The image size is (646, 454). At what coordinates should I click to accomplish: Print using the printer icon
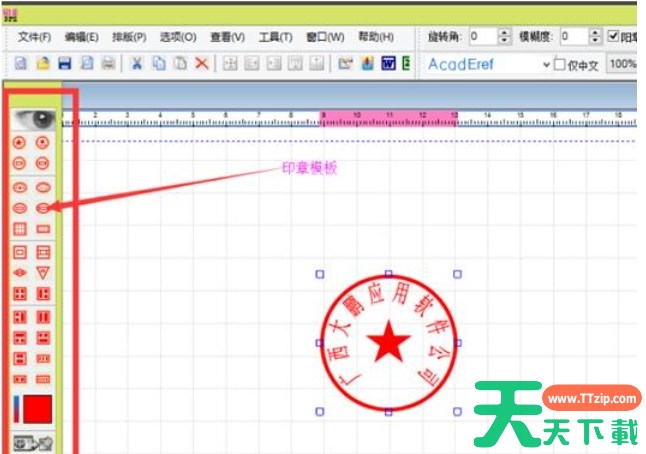108,63
